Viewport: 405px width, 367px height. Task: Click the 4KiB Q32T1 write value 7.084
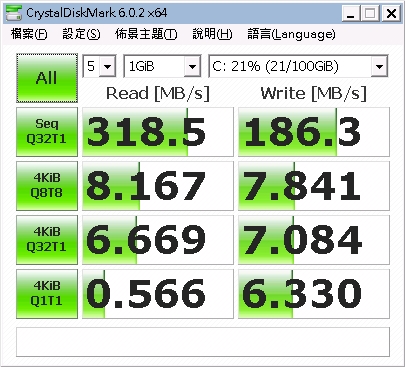314,240
